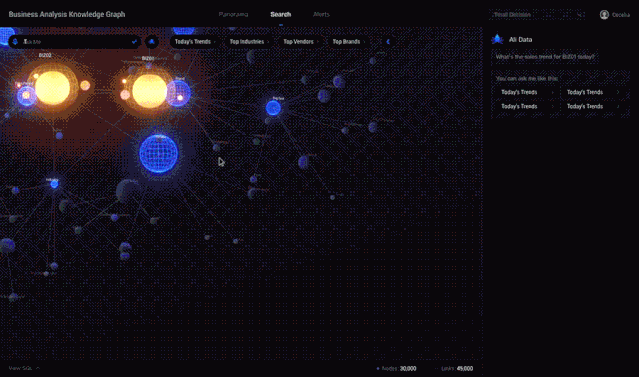Select the BI202 glowing yellow sun node
639x377 pixels.
[x=52, y=88]
